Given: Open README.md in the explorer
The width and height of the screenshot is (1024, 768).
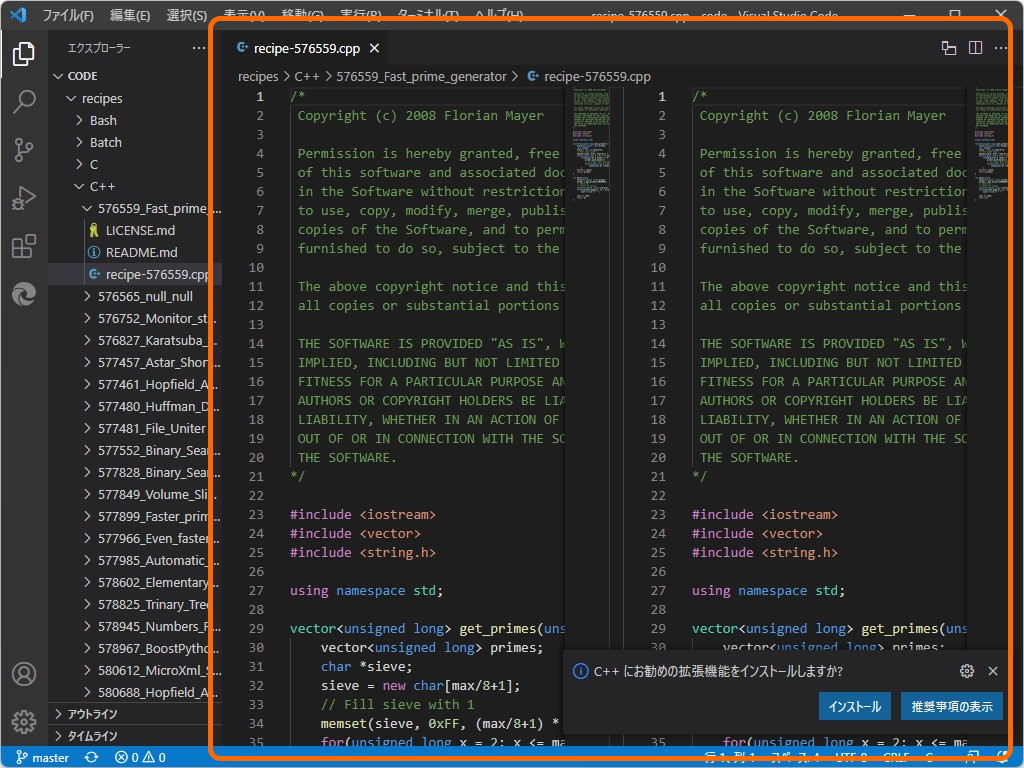Looking at the screenshot, I should click(x=141, y=252).
